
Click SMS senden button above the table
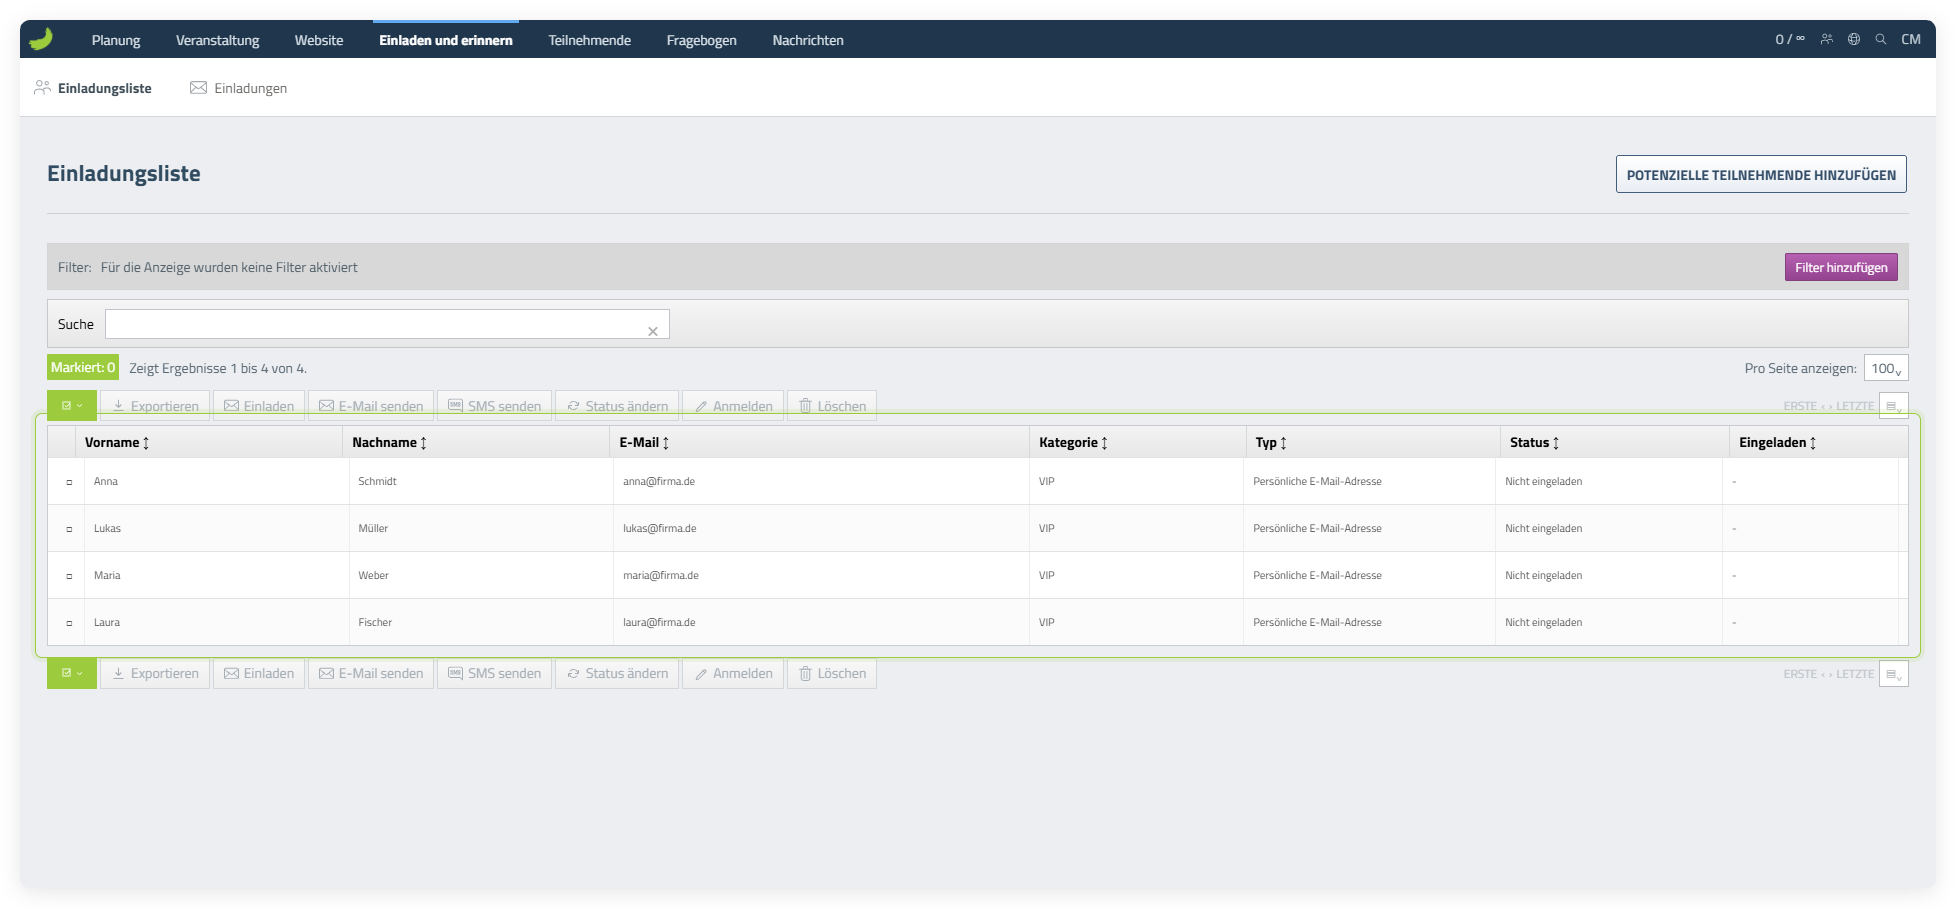pos(494,406)
